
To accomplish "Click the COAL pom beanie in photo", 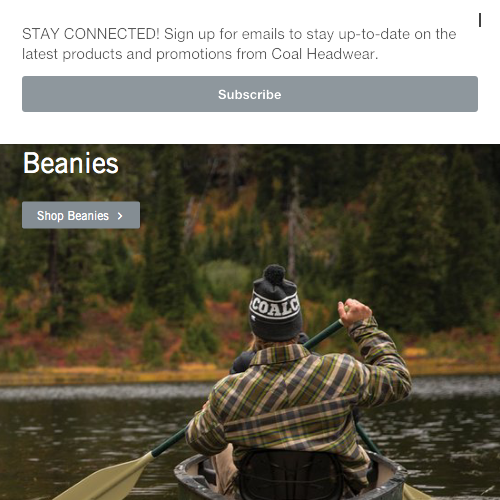I will pos(275,303).
